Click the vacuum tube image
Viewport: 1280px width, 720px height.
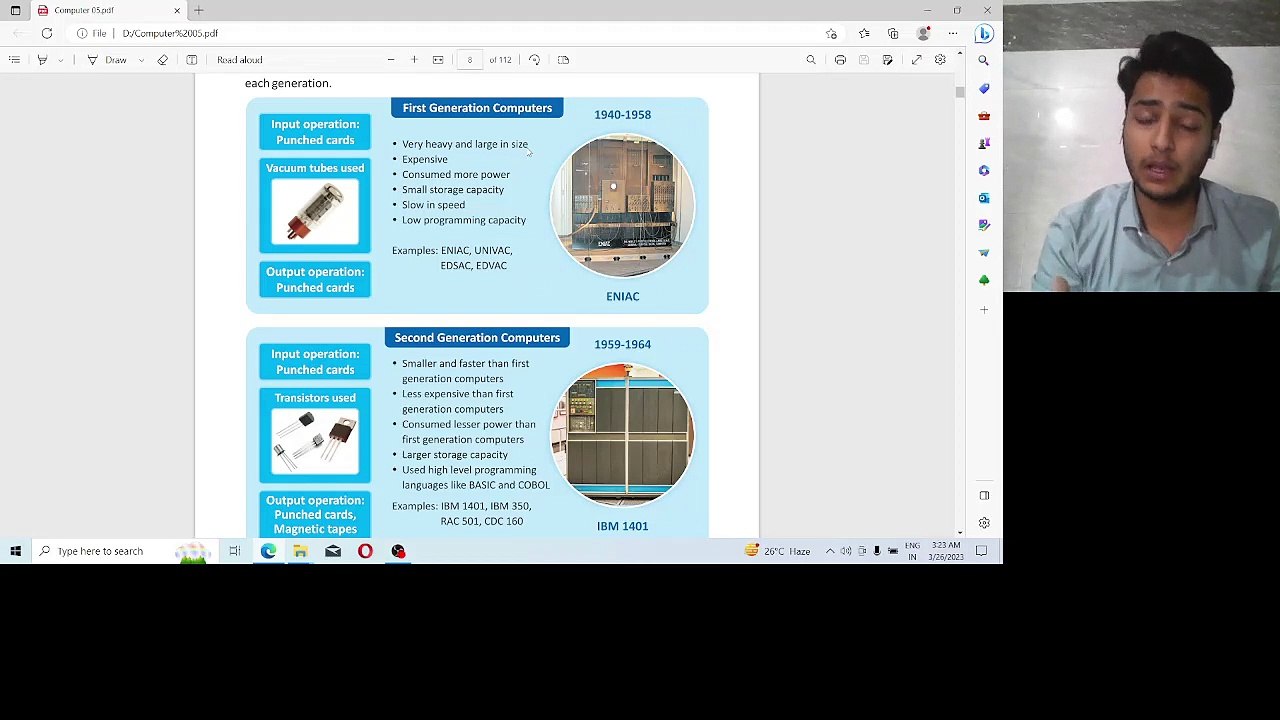click(315, 212)
